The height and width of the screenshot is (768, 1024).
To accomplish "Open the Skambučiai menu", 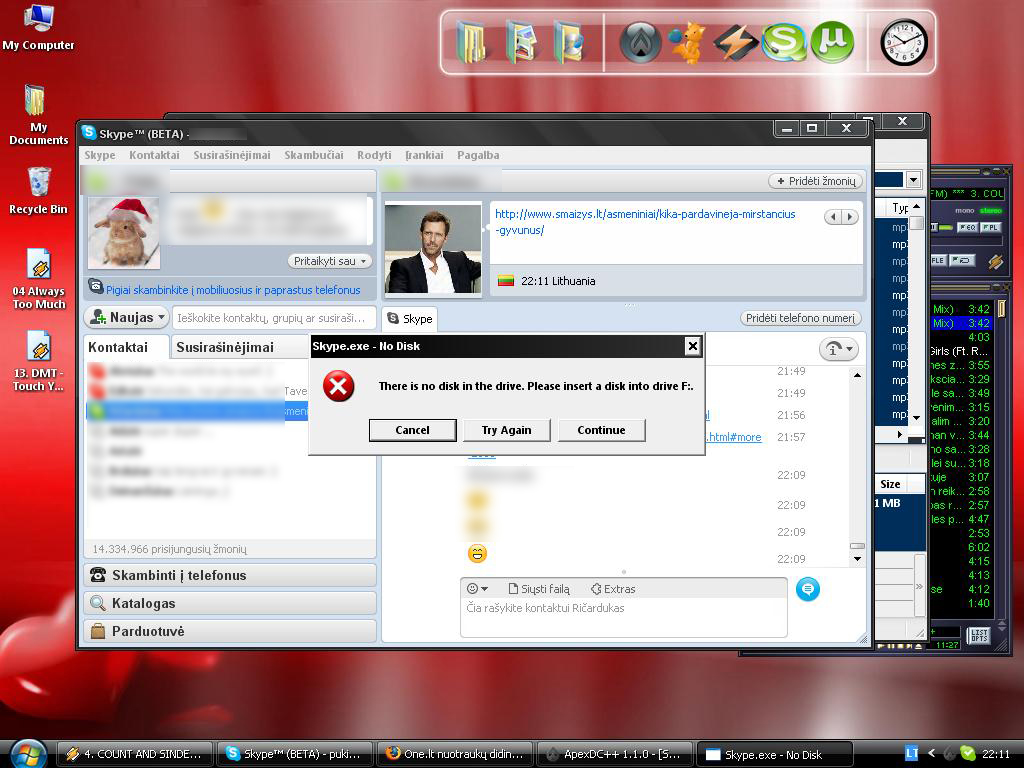I will (x=313, y=155).
